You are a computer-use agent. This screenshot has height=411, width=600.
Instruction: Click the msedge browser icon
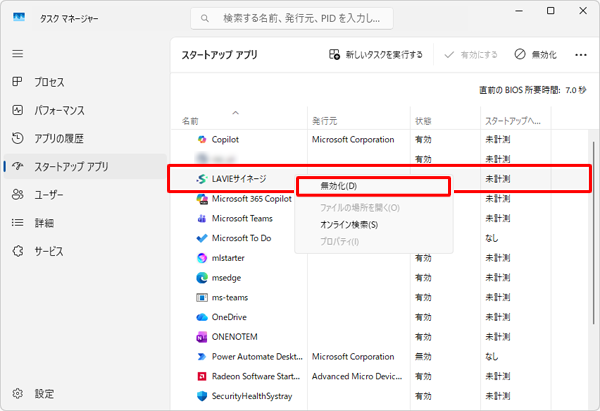pyautogui.click(x=202, y=278)
